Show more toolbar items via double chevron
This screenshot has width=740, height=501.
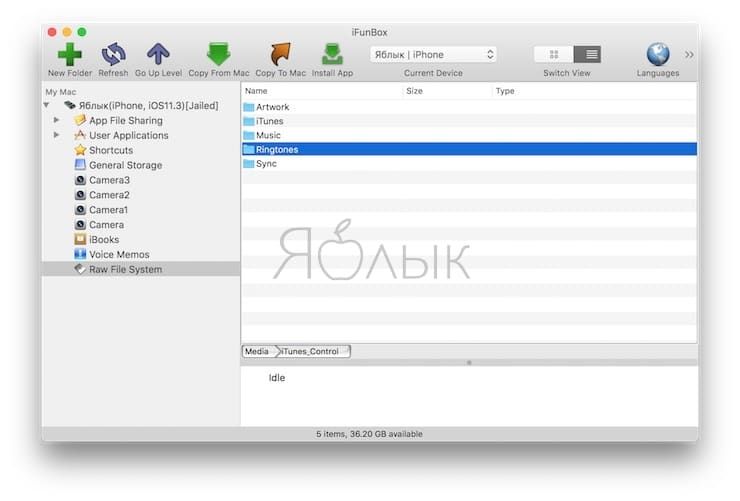pyautogui.click(x=689, y=55)
